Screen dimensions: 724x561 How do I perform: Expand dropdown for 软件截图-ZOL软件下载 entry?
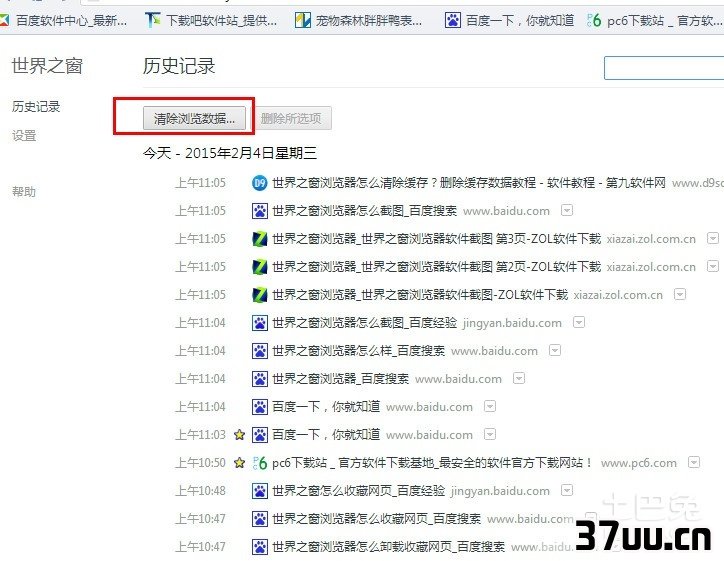680,294
